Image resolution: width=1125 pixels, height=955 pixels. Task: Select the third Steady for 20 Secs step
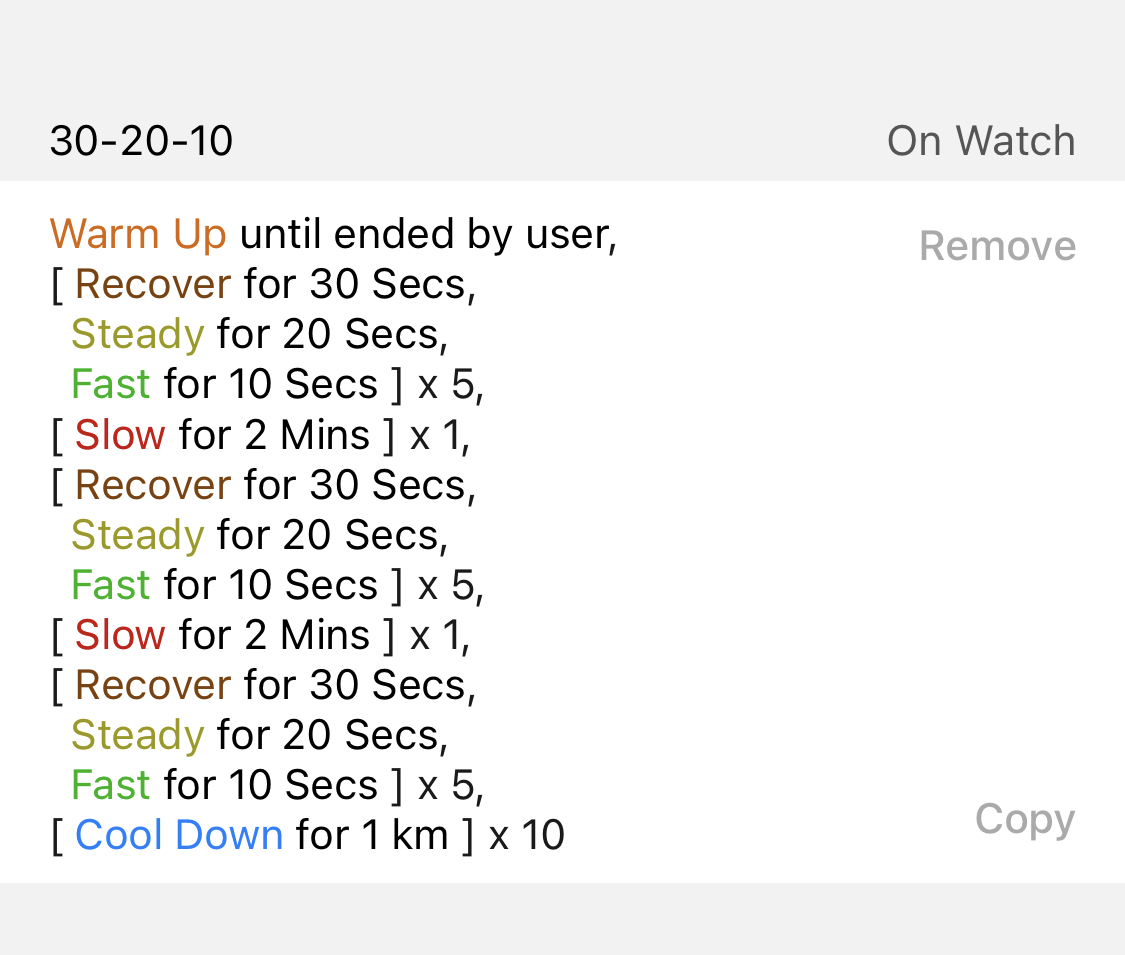pos(258,735)
